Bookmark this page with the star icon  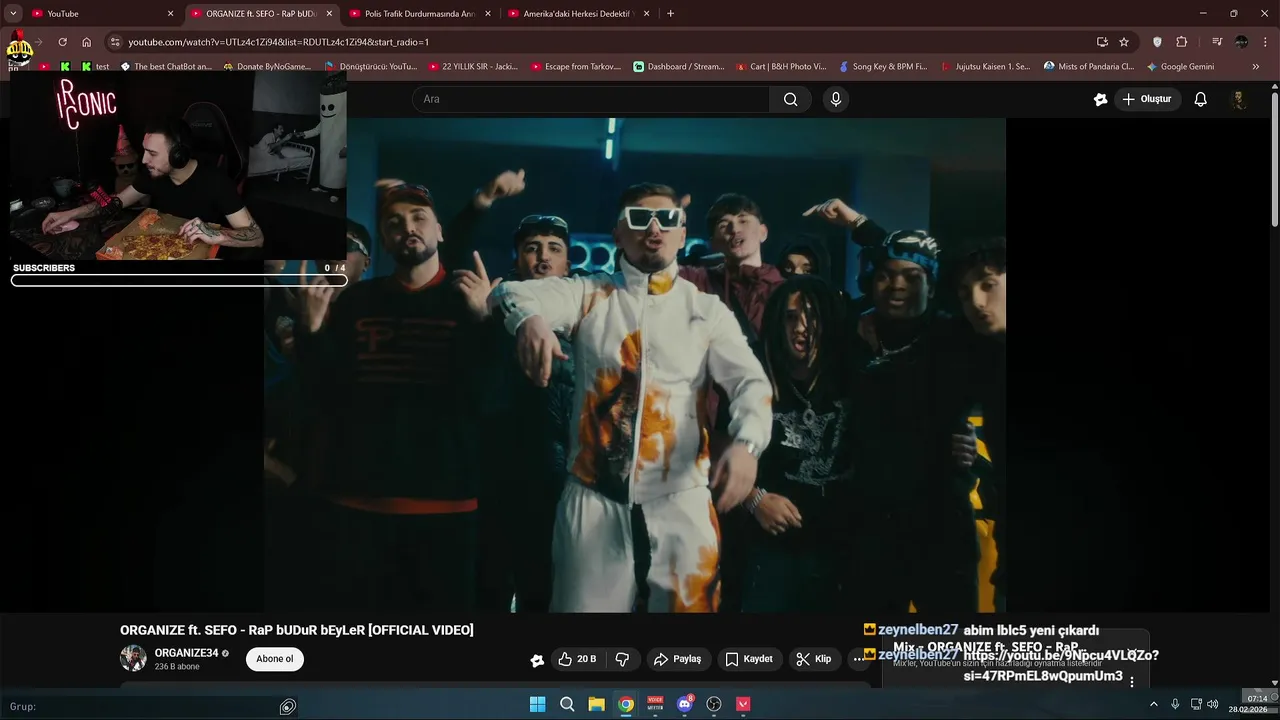[x=1124, y=42]
